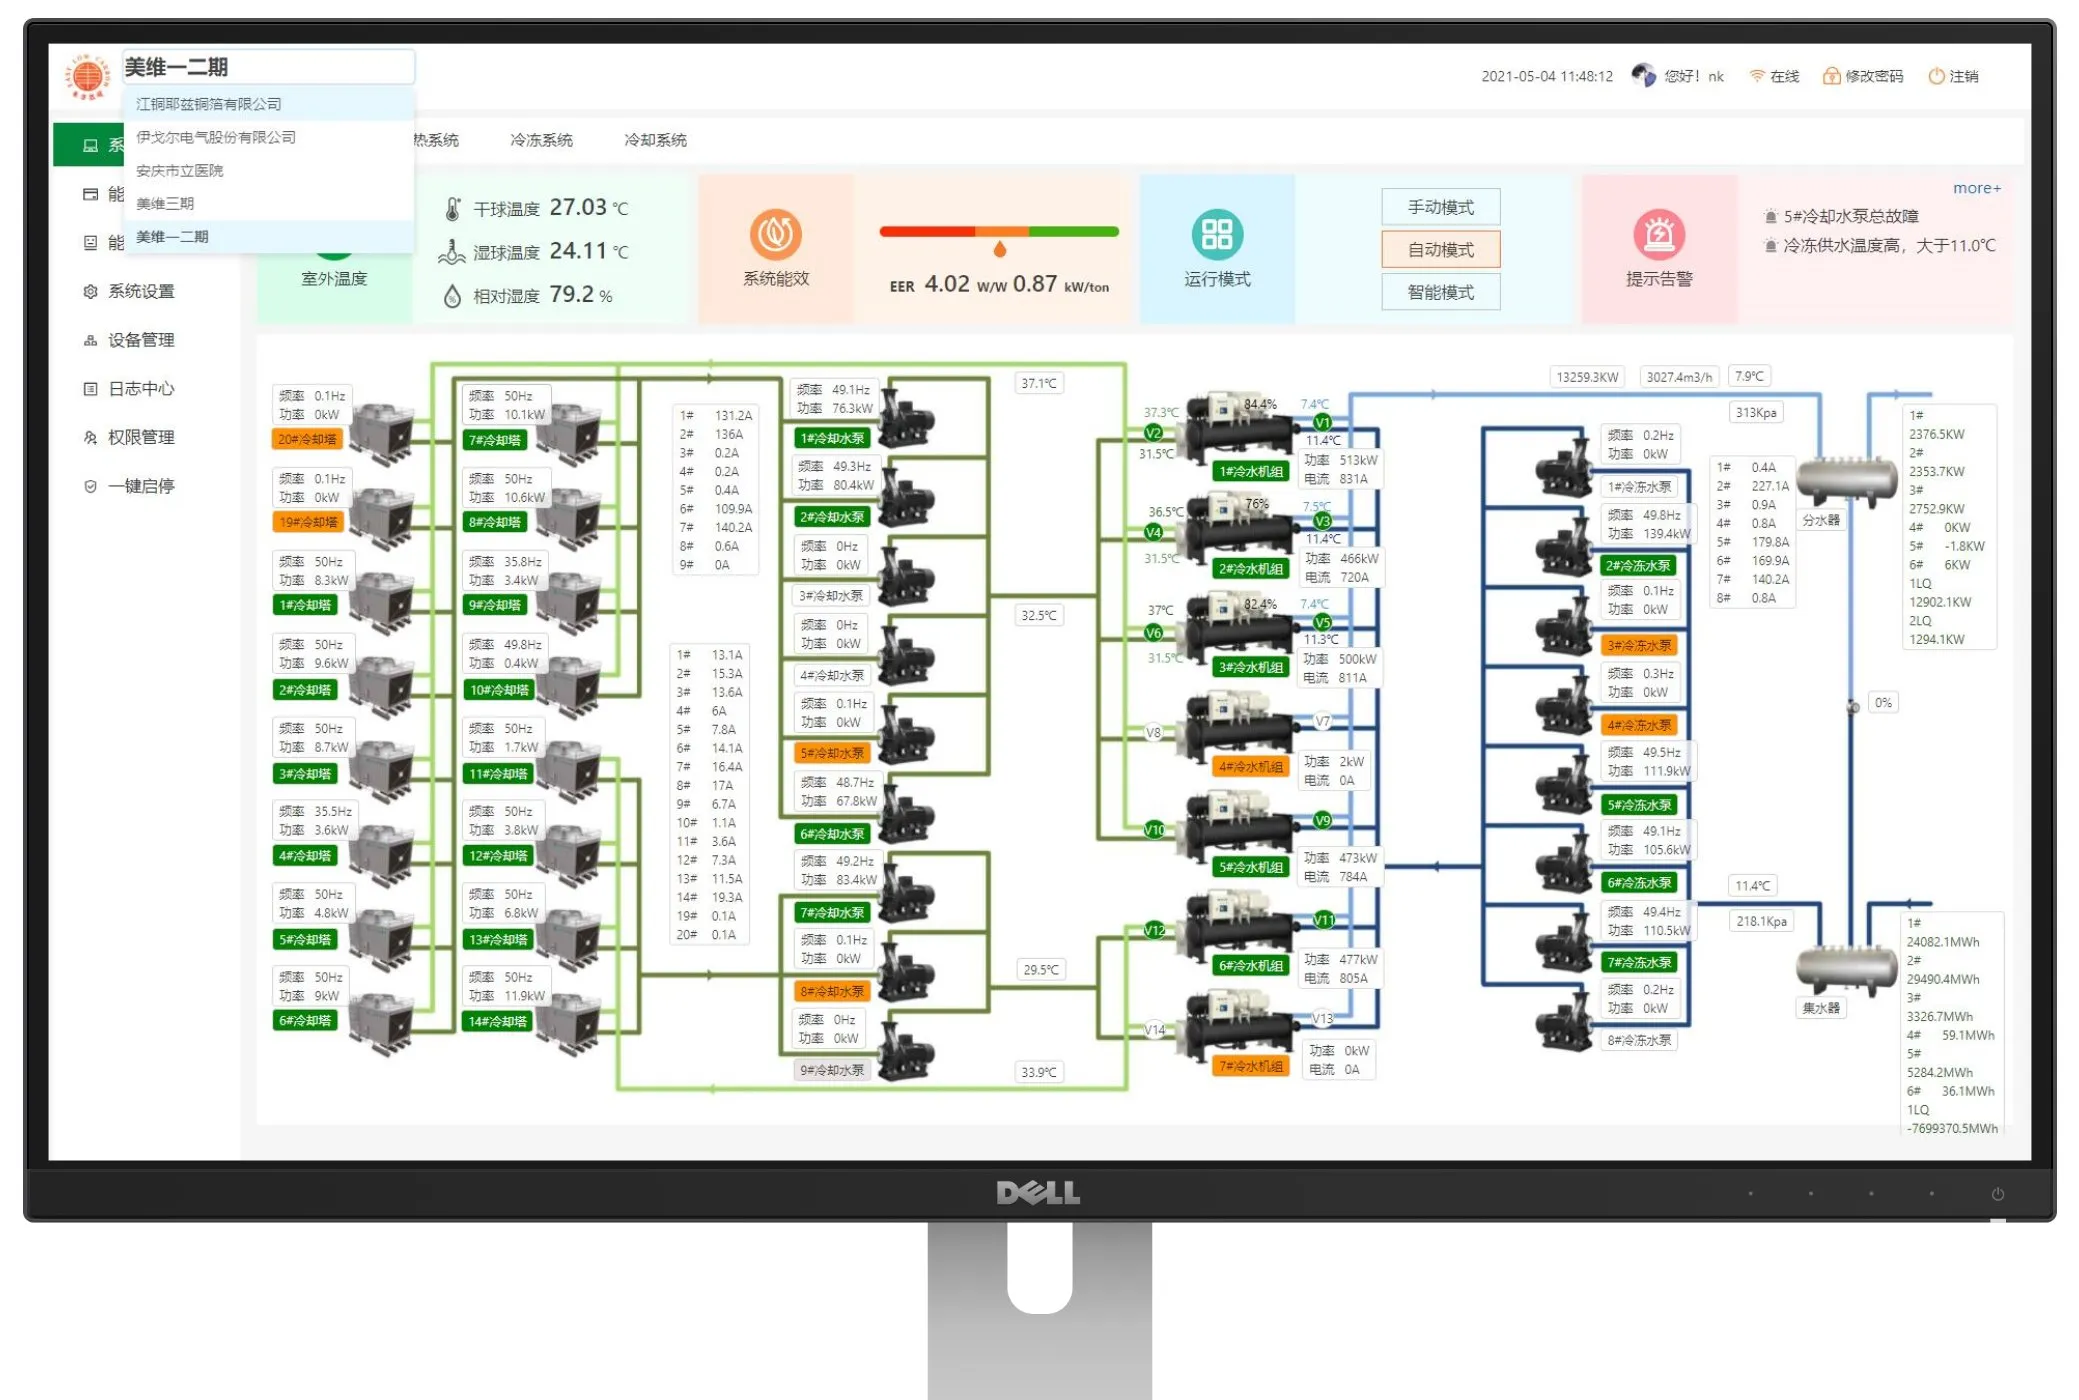Open the project selector dropdown field
The height and width of the screenshot is (1400, 2079).
(268, 66)
